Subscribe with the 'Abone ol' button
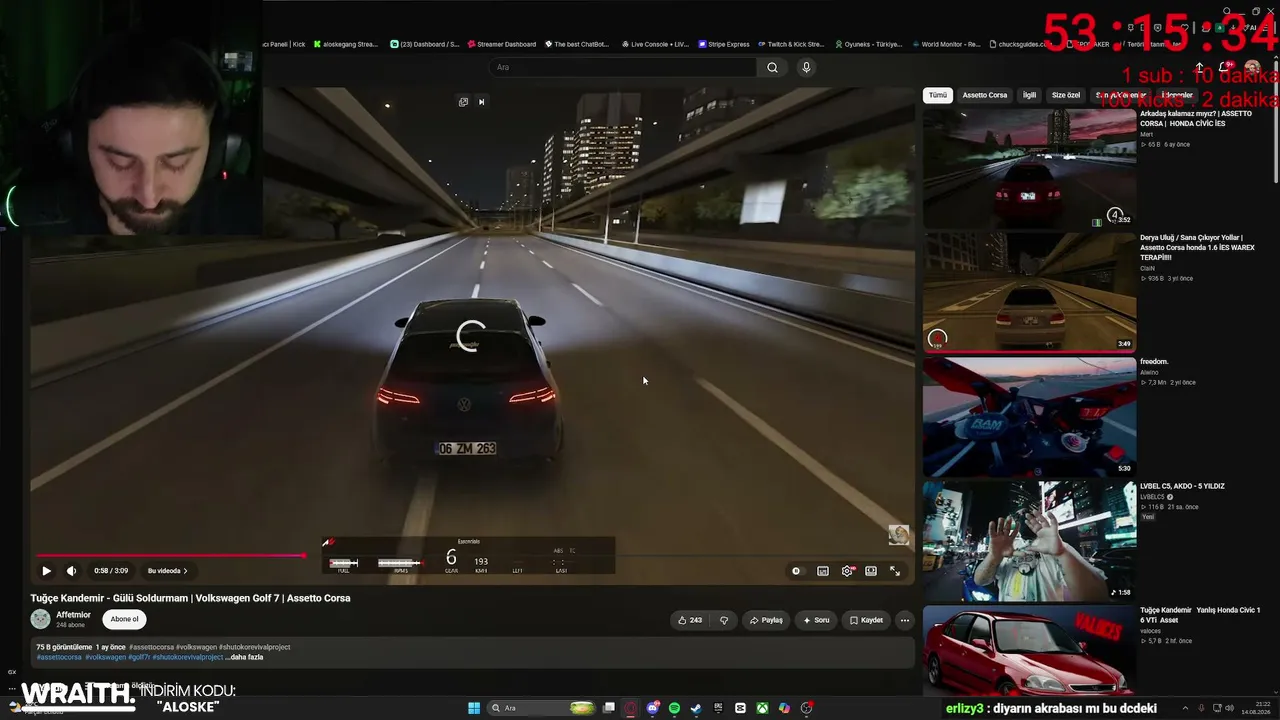Screen dimensions: 1280x720 pos(124,619)
